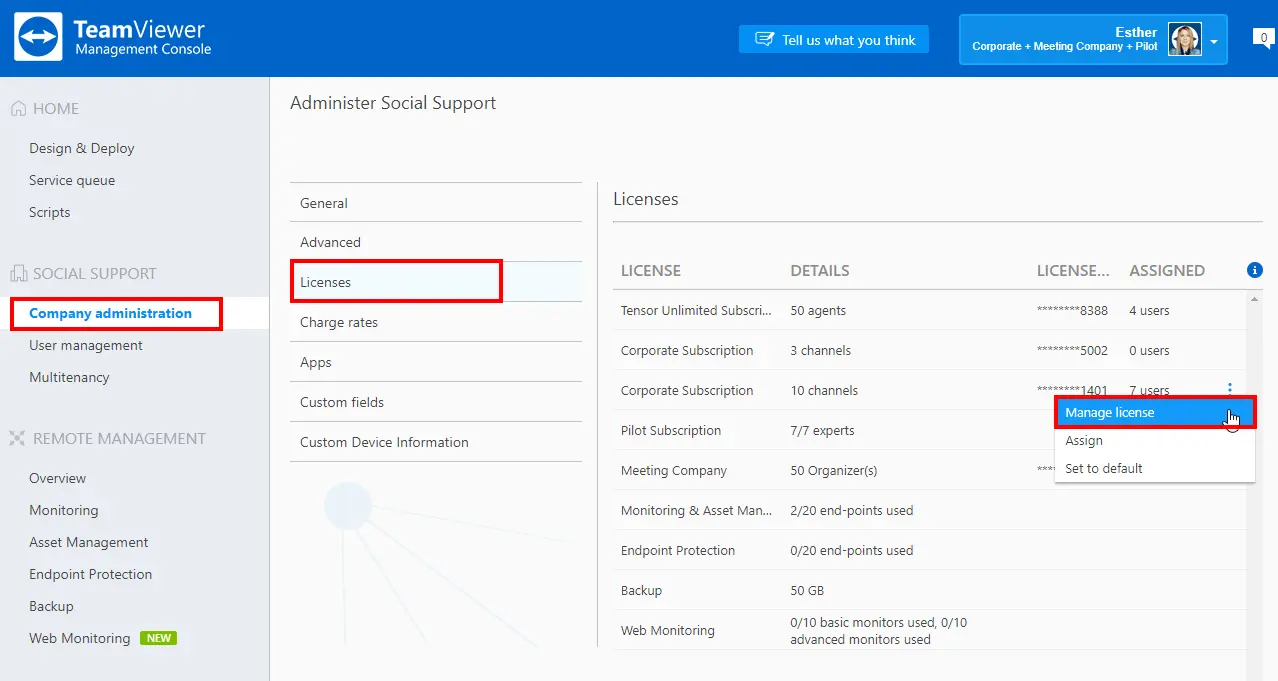This screenshot has height=681, width=1278.
Task: Click the DETAILS column header
Action: (x=820, y=271)
